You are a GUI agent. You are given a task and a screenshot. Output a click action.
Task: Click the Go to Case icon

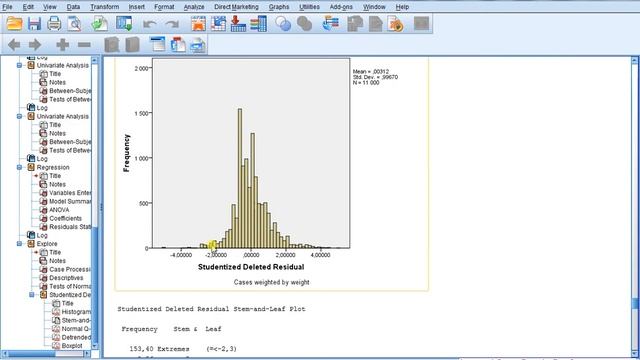tap(218, 24)
